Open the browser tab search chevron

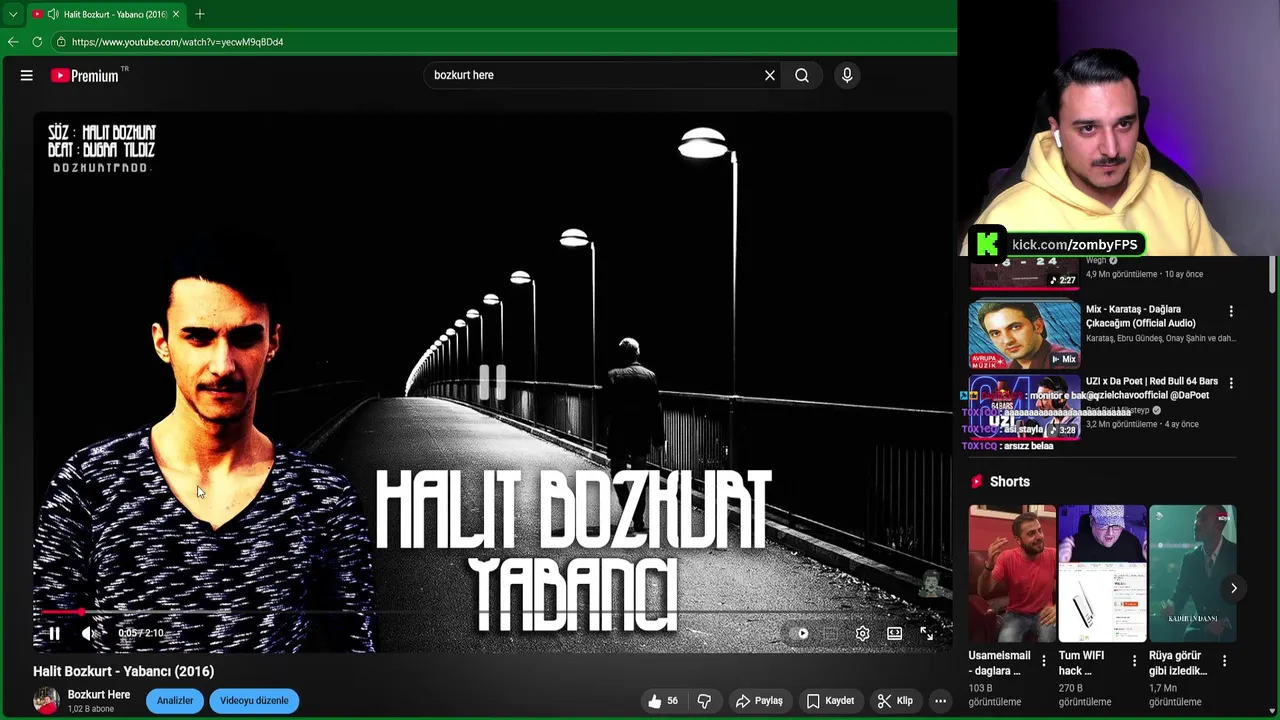point(13,14)
